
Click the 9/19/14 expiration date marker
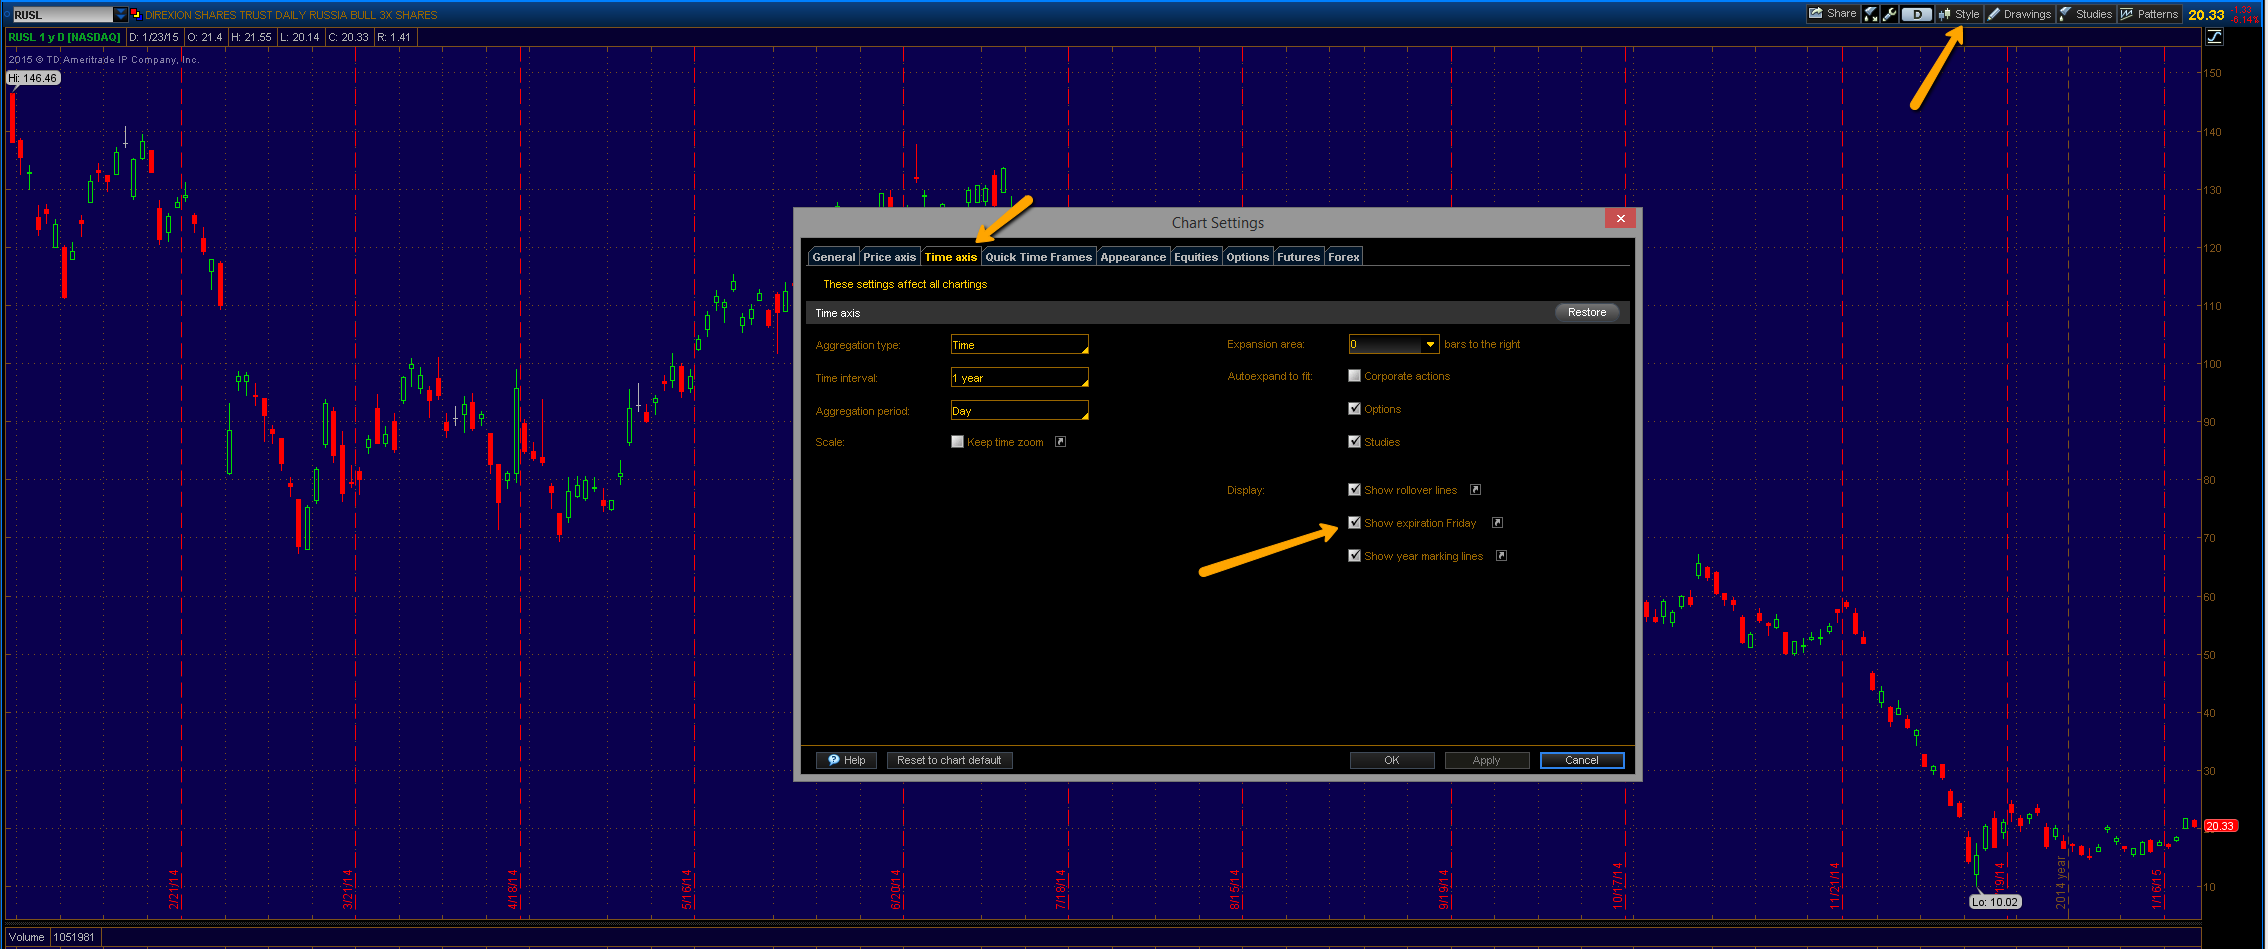(1443, 889)
